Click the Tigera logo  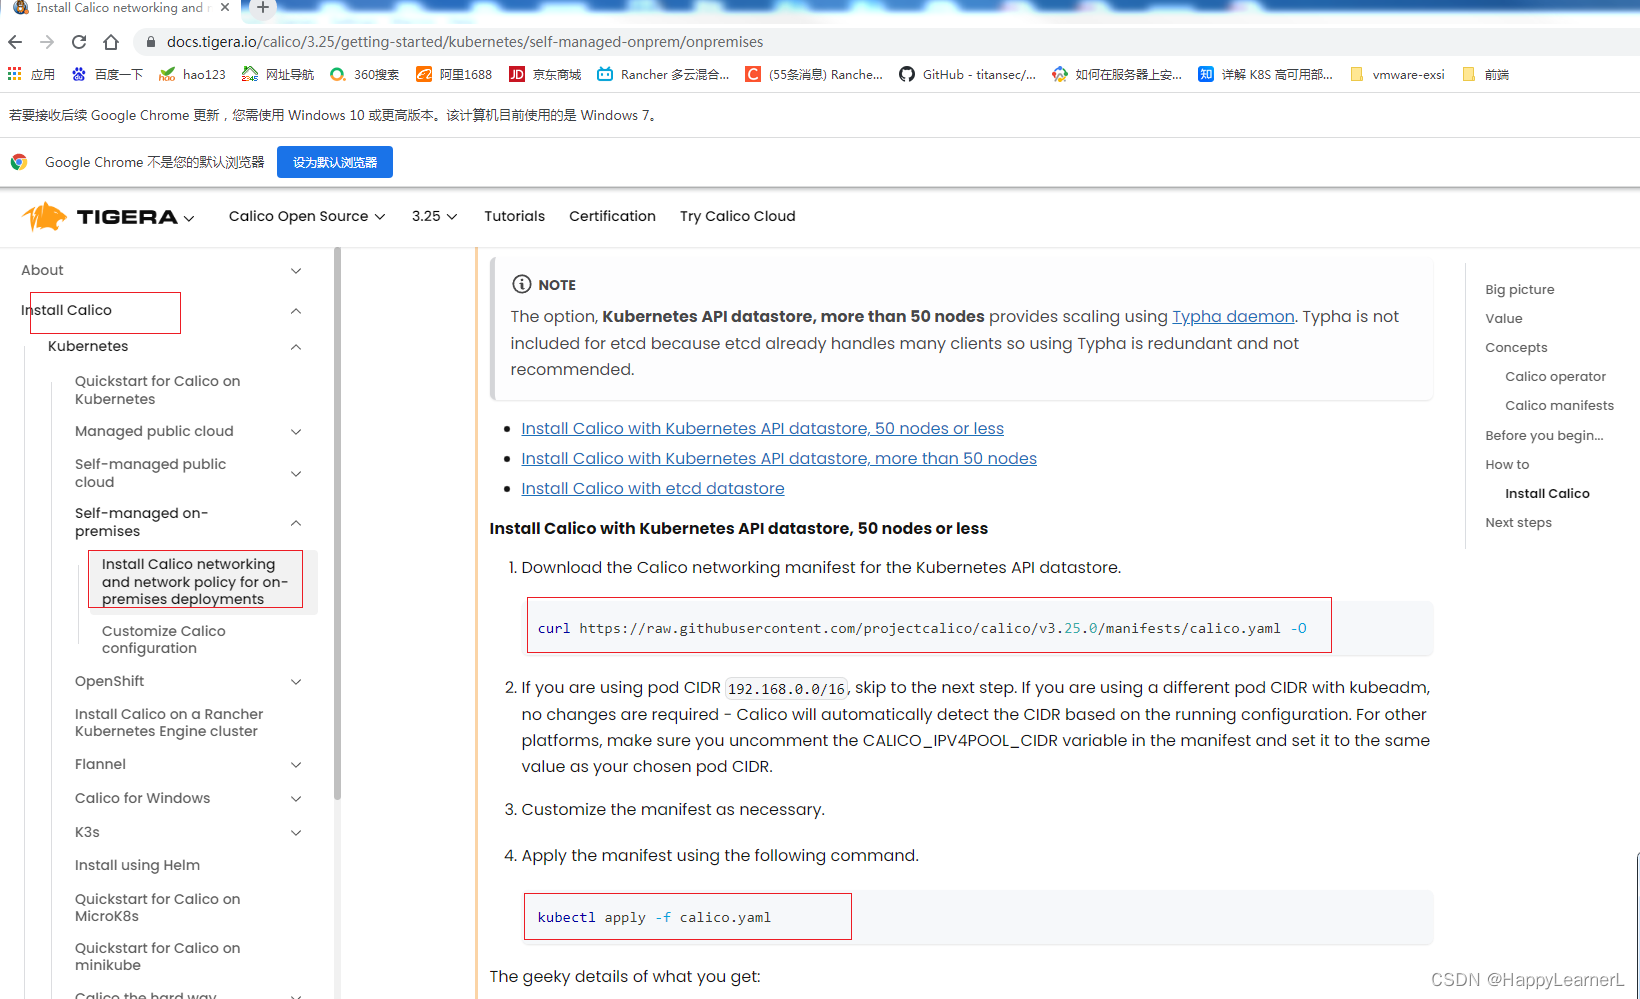[x=100, y=216]
